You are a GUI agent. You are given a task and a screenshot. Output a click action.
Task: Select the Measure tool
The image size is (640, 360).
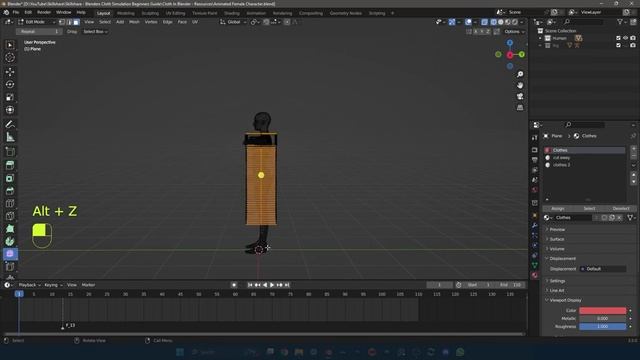tap(10, 137)
